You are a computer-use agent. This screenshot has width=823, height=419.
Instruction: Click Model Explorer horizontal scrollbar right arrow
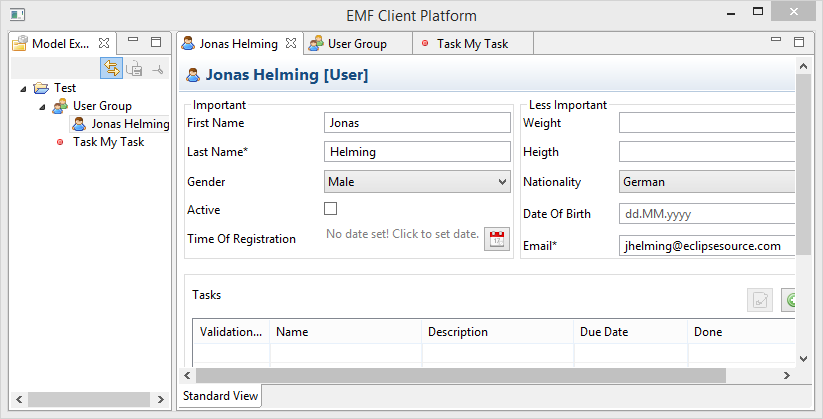[161, 400]
